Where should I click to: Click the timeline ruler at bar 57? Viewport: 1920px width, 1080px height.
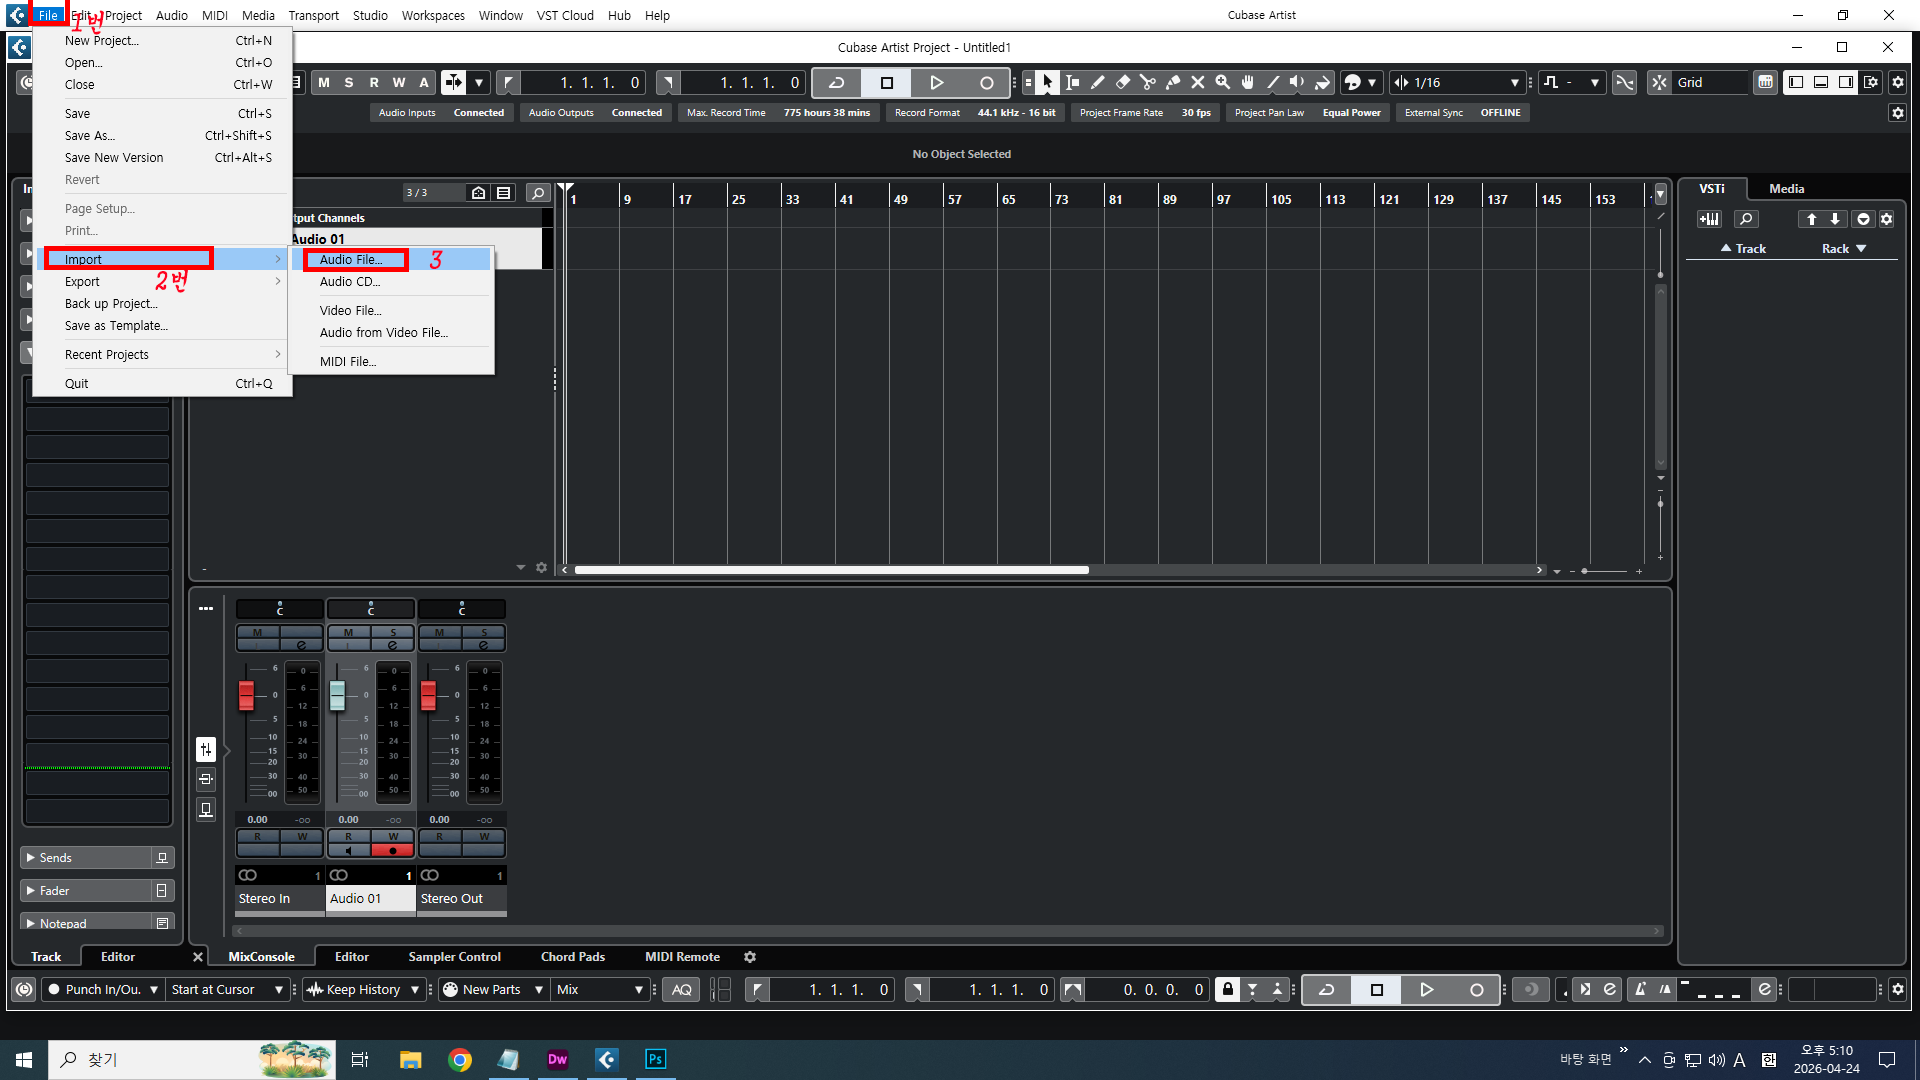[954, 199]
